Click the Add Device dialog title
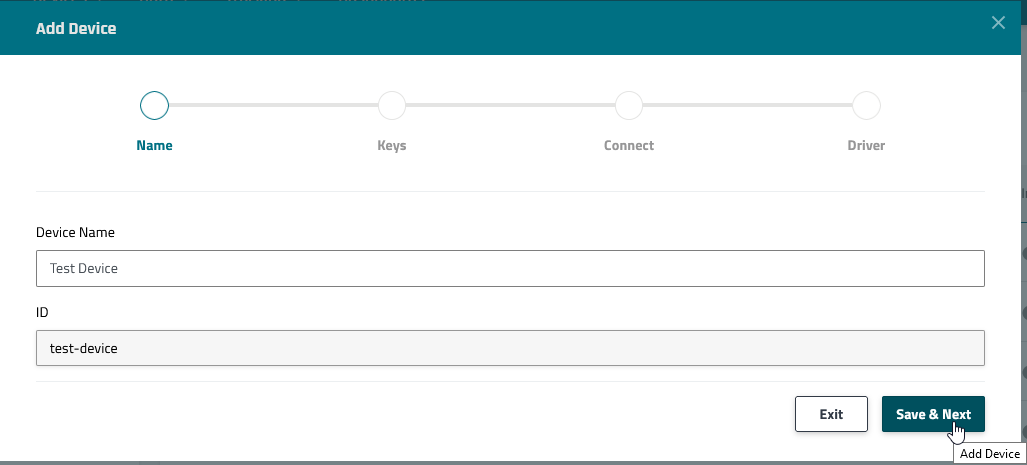Image resolution: width=1027 pixels, height=465 pixels. pyautogui.click(x=76, y=28)
